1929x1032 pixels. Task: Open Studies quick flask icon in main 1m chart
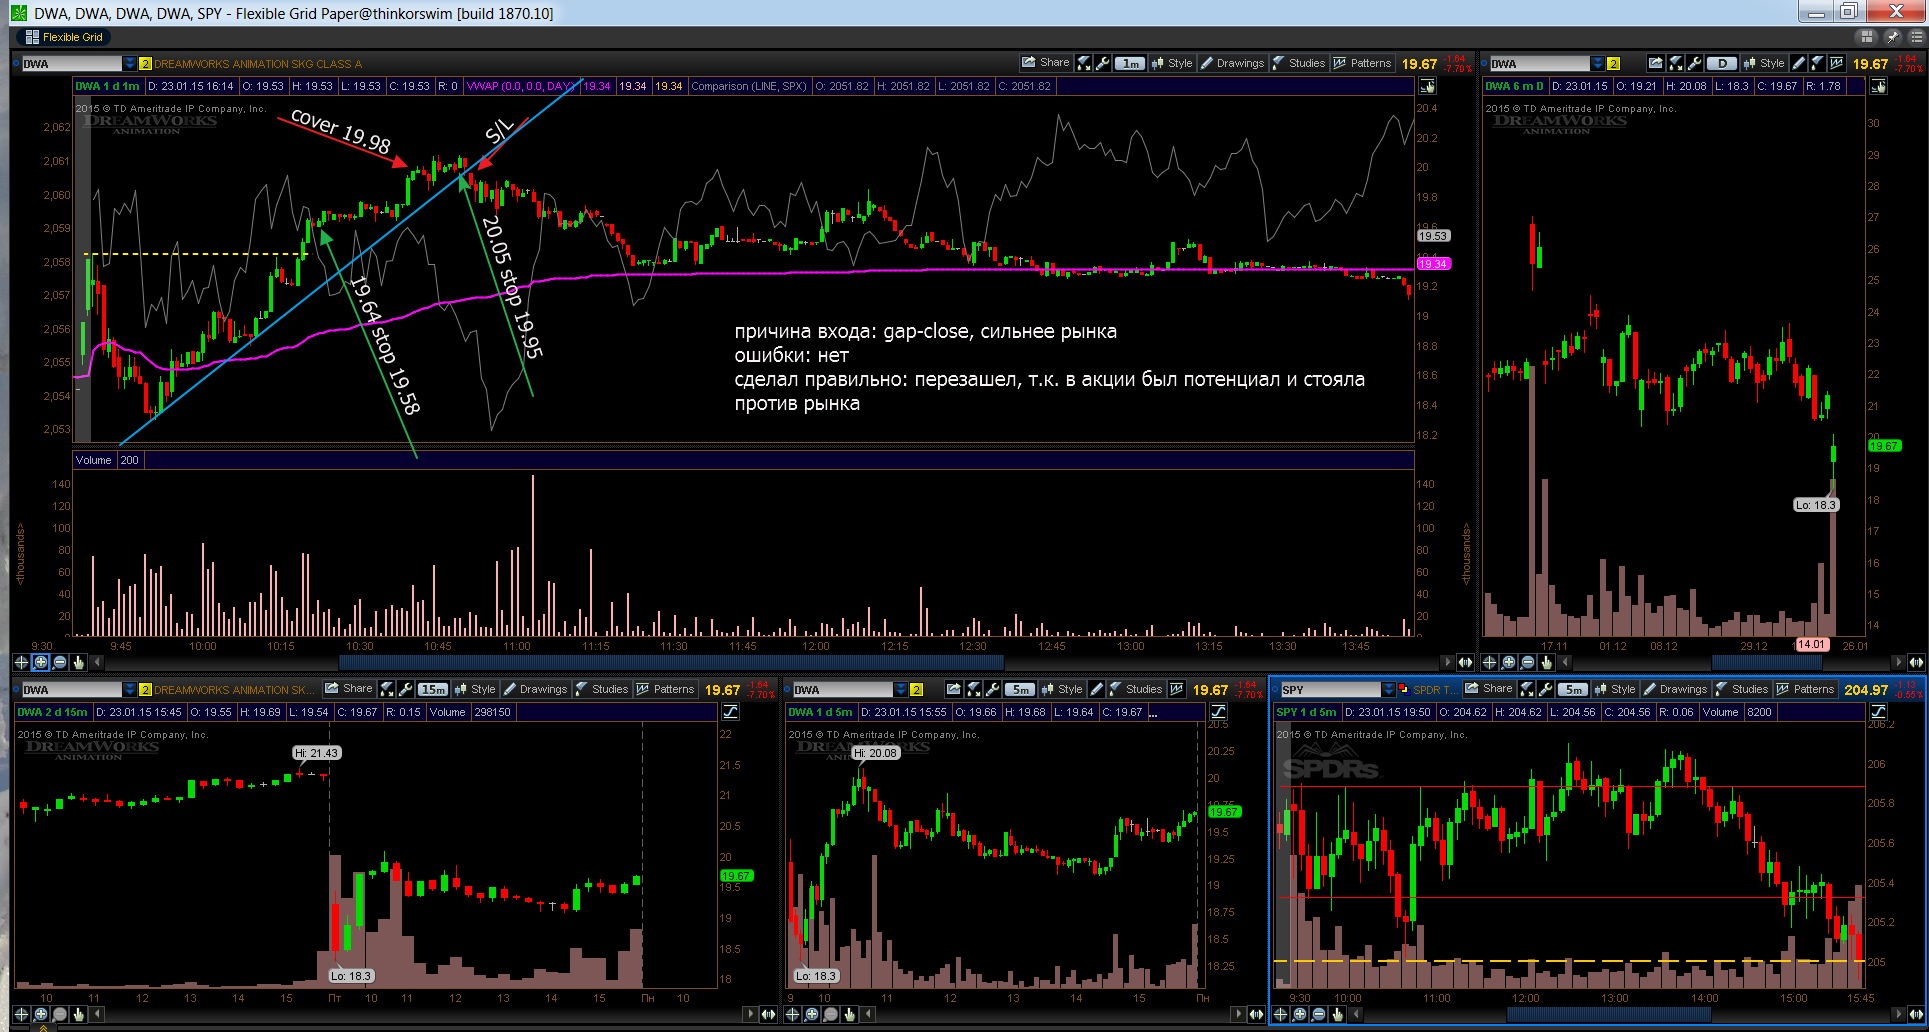pyautogui.click(x=1084, y=63)
